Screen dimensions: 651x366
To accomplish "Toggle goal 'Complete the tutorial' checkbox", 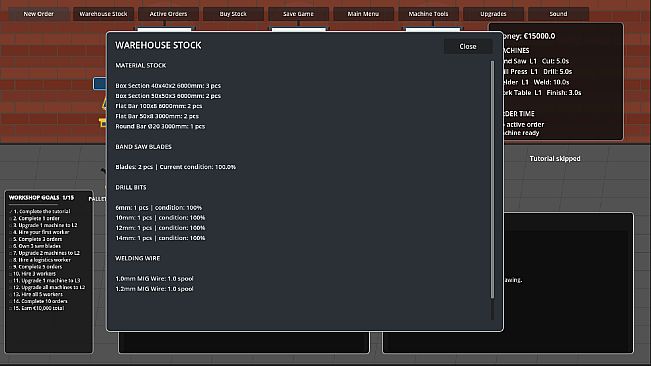I will tap(11, 211).
